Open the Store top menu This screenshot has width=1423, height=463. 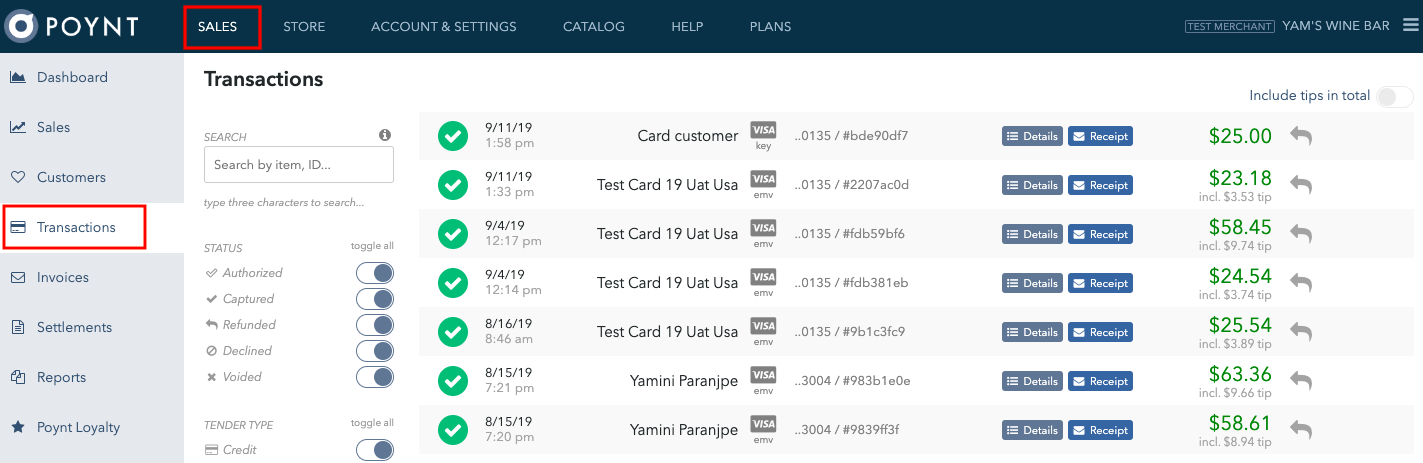pos(304,27)
